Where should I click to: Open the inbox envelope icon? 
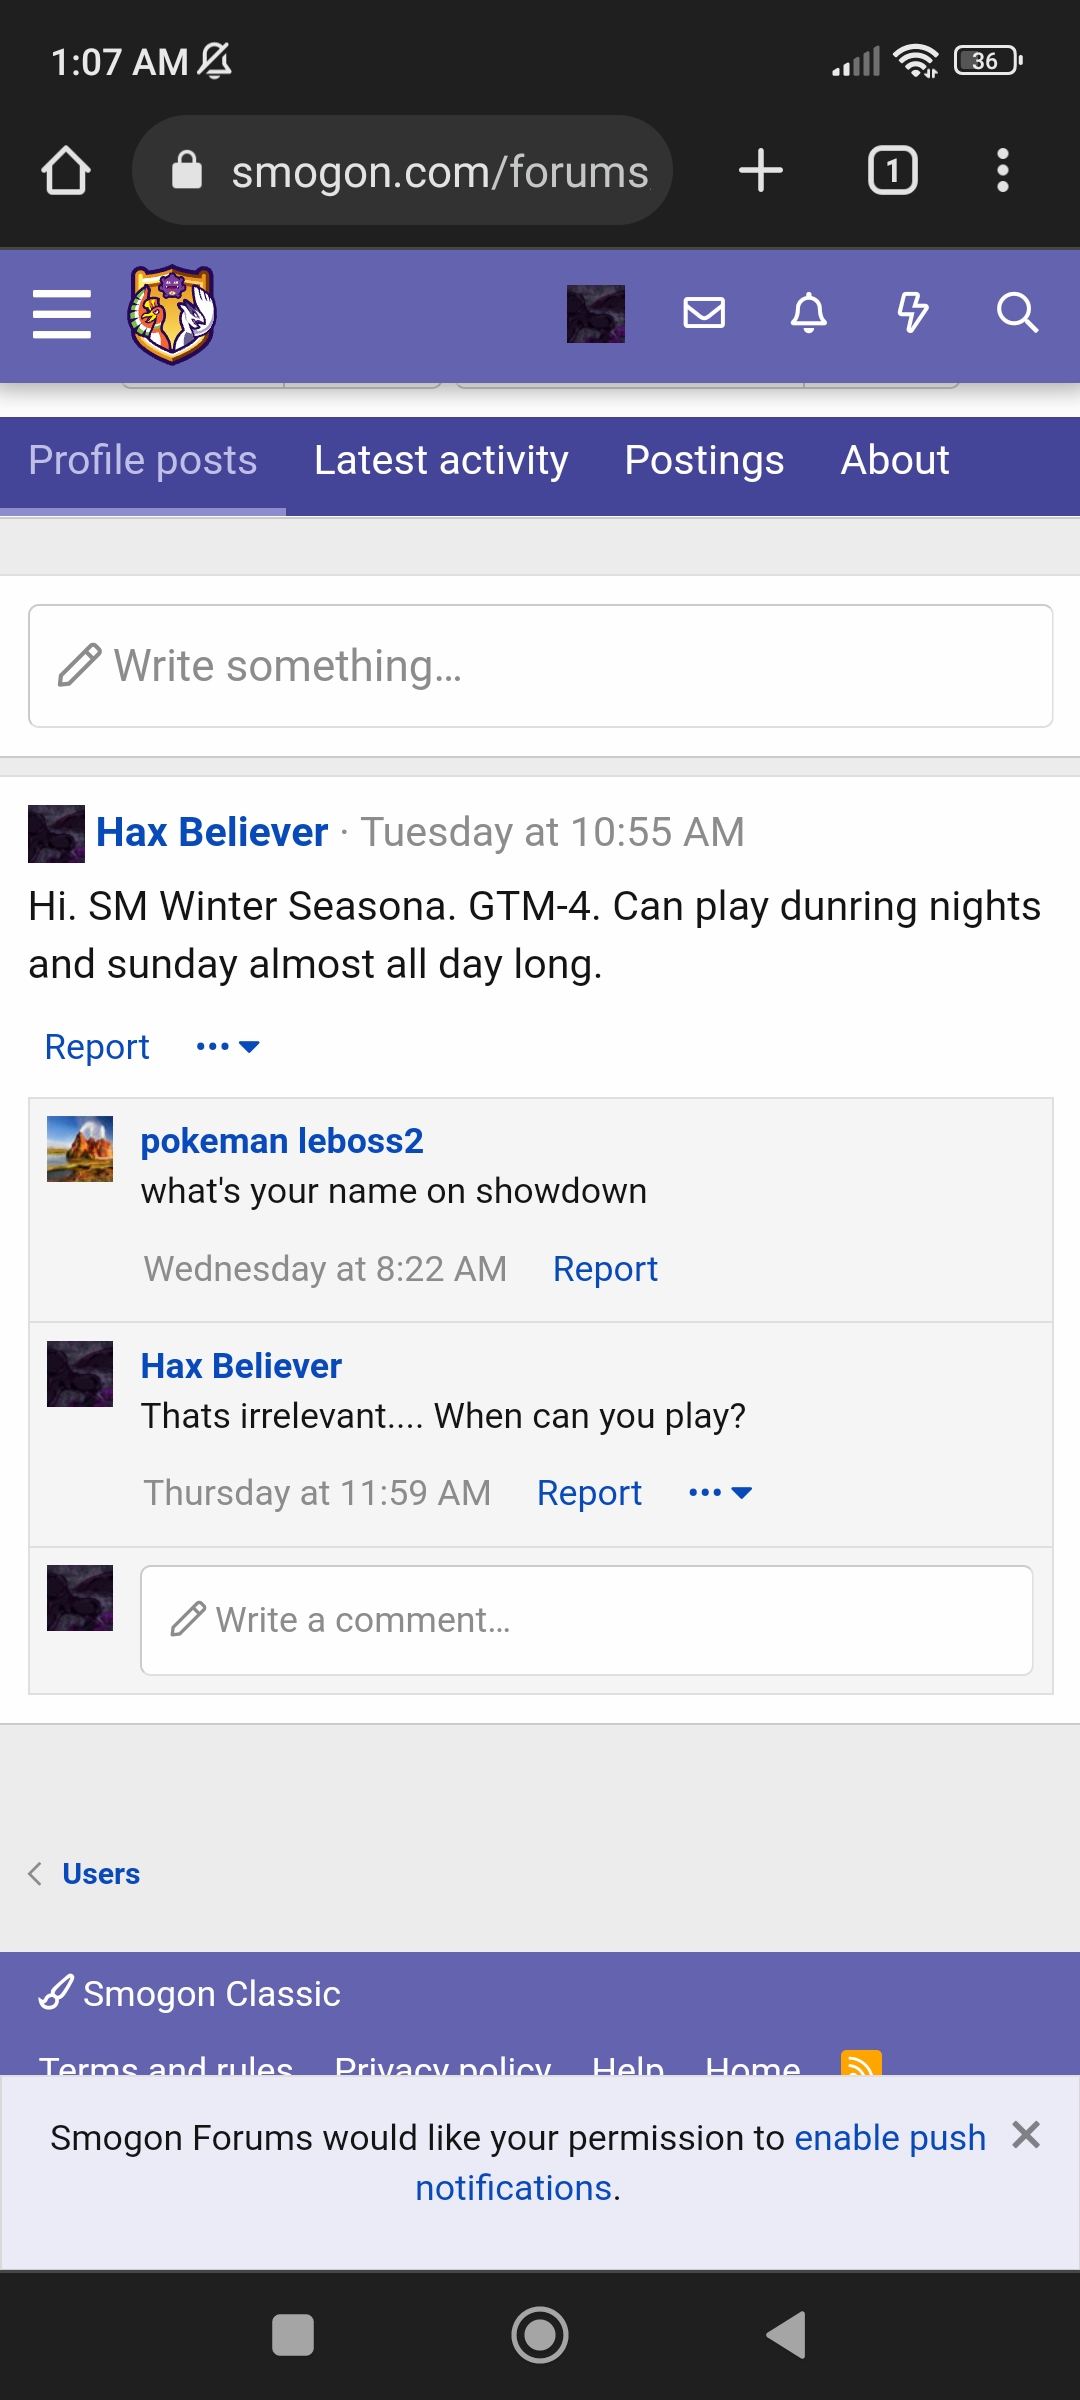[x=704, y=313]
